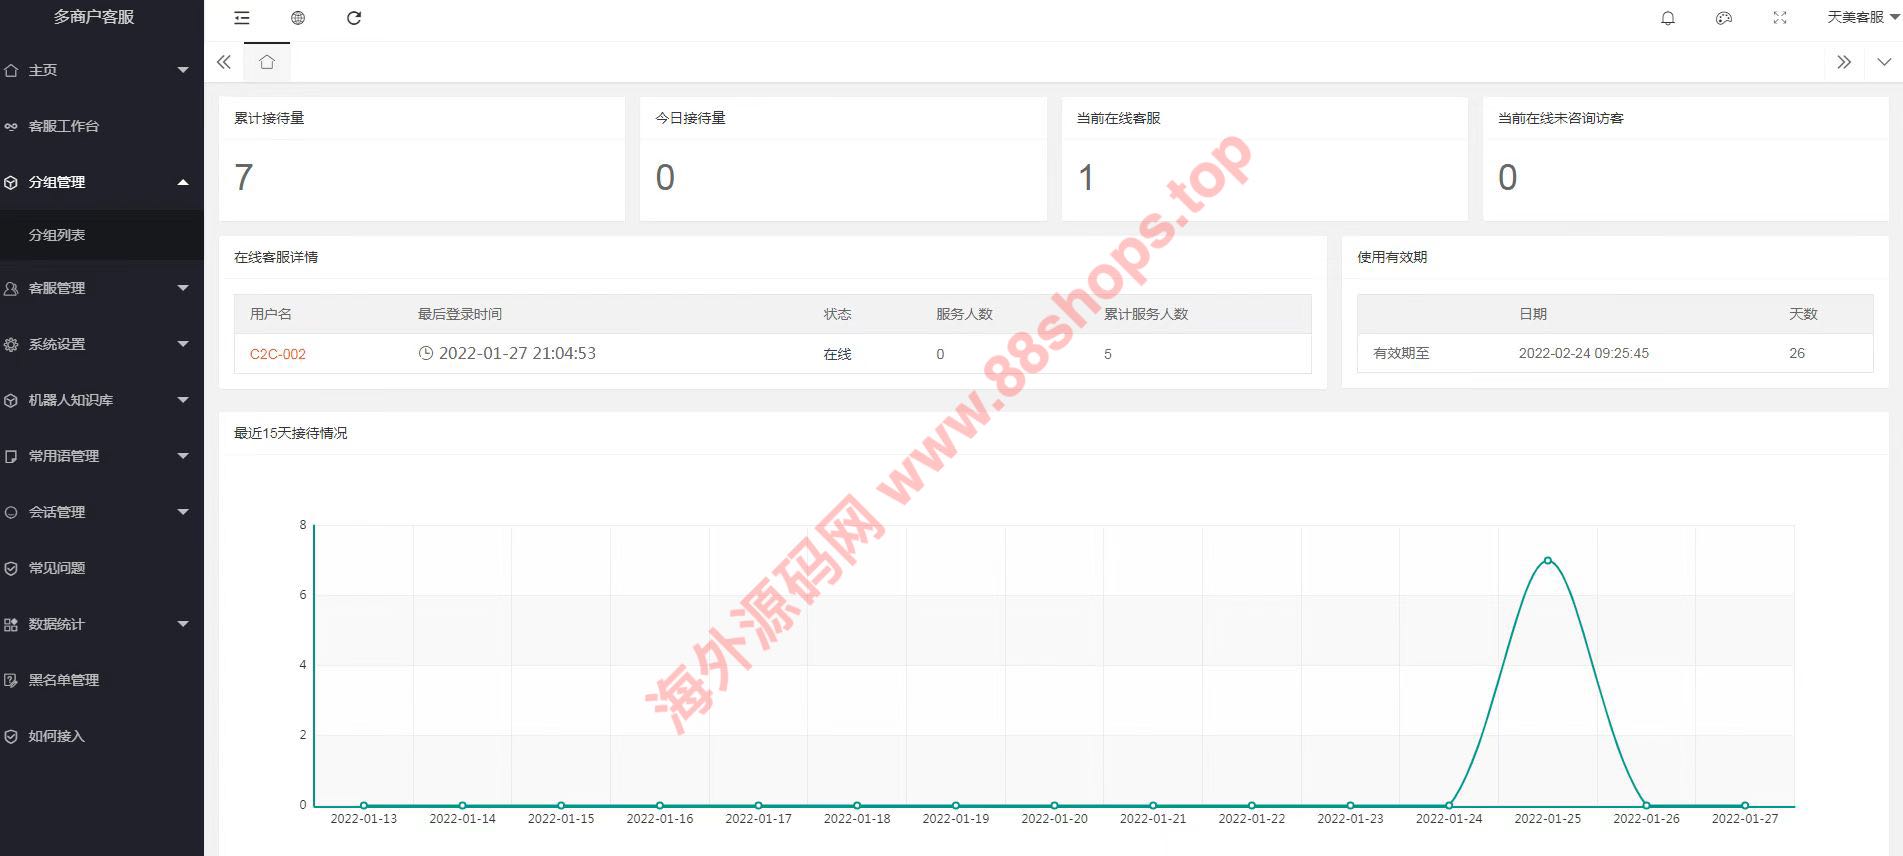Open 常见问题 sidebar item
Viewport: 1903px width, 856px height.
[x=57, y=568]
